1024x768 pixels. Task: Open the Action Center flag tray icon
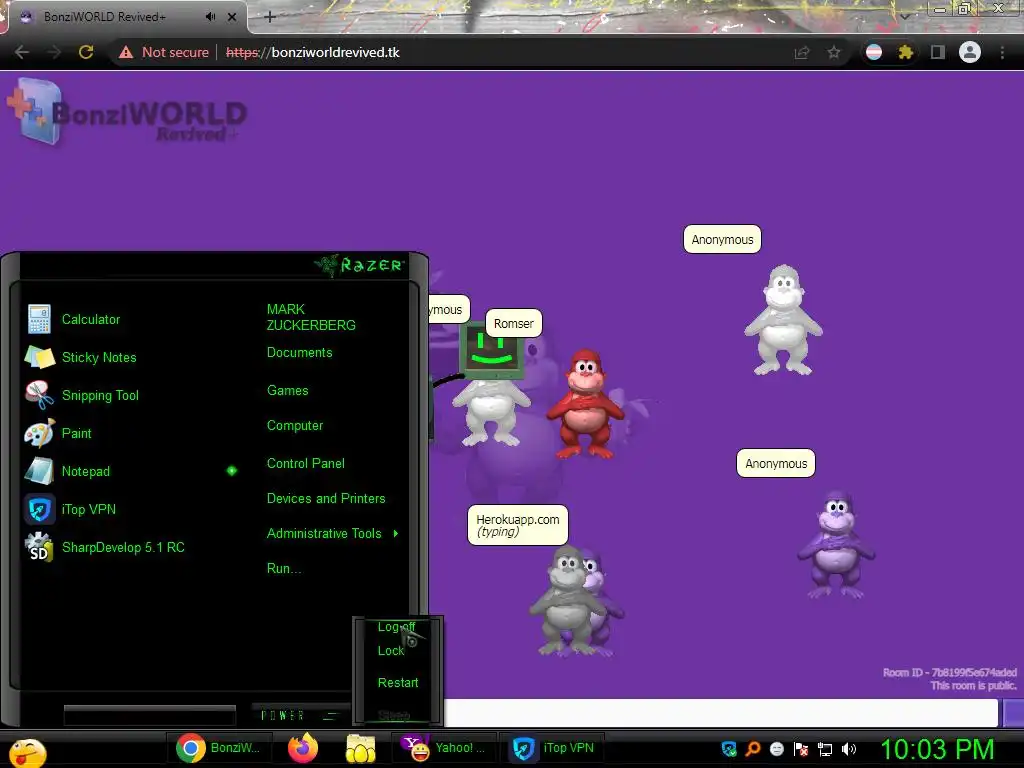click(801, 749)
